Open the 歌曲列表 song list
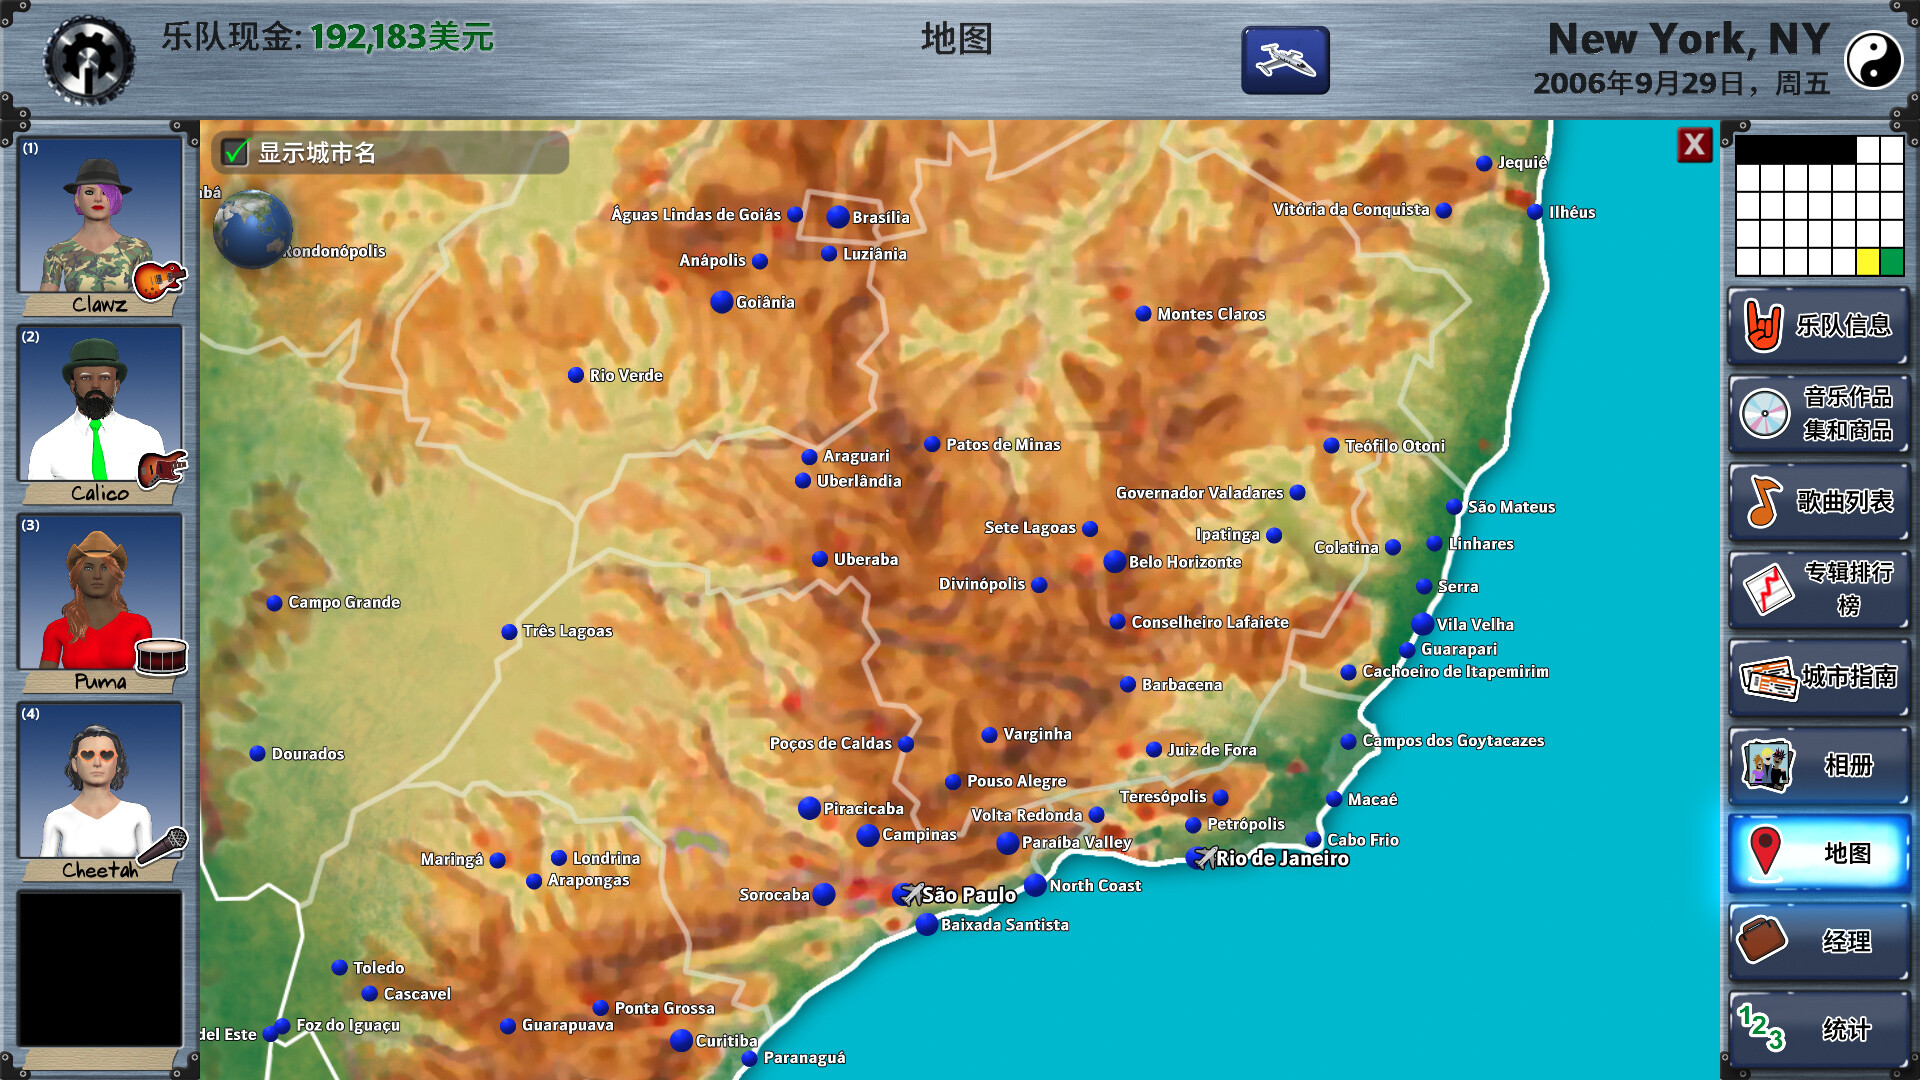Viewport: 1920px width, 1080px height. (x=1818, y=501)
